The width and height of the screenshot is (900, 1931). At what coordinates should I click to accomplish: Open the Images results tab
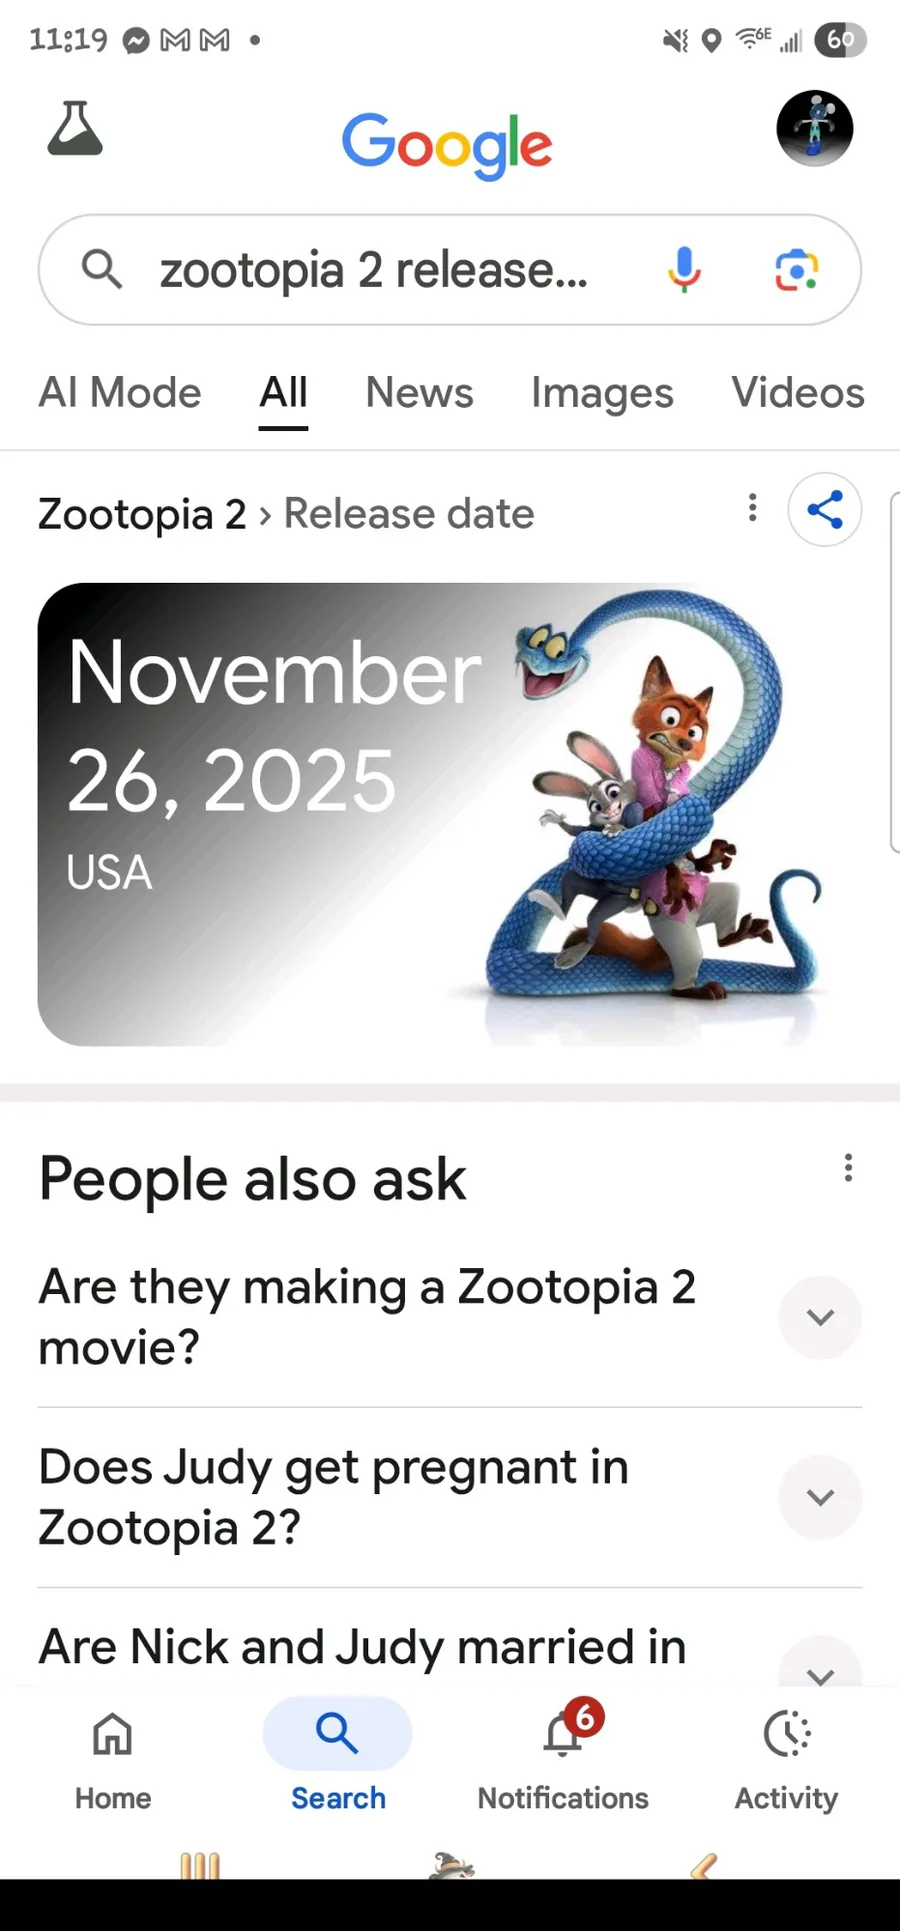click(602, 393)
